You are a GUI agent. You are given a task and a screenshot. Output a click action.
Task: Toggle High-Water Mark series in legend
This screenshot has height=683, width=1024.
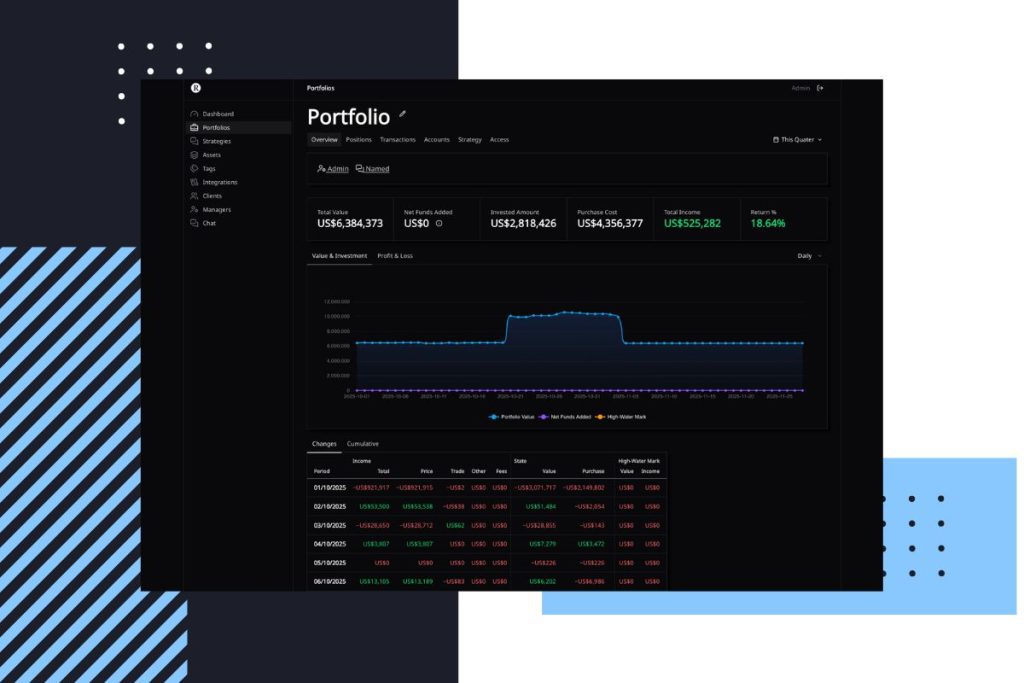point(620,416)
